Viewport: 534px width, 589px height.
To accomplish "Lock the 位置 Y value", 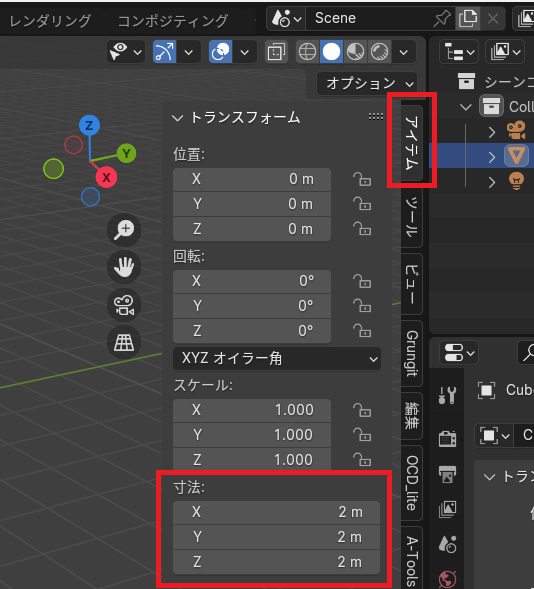I will click(x=362, y=204).
